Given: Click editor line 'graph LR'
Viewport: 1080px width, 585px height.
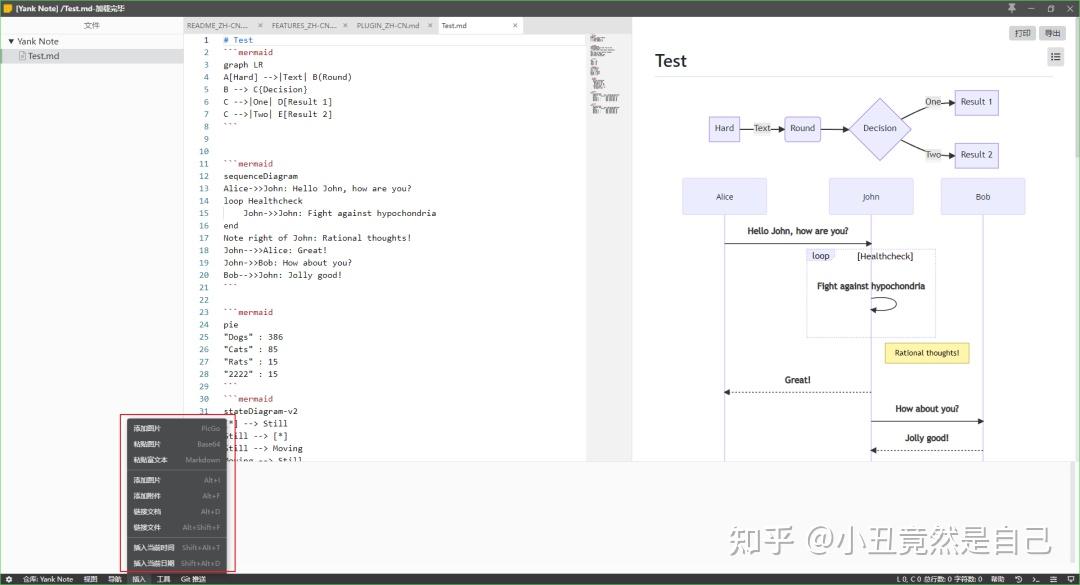Looking at the screenshot, I should tap(243, 65).
